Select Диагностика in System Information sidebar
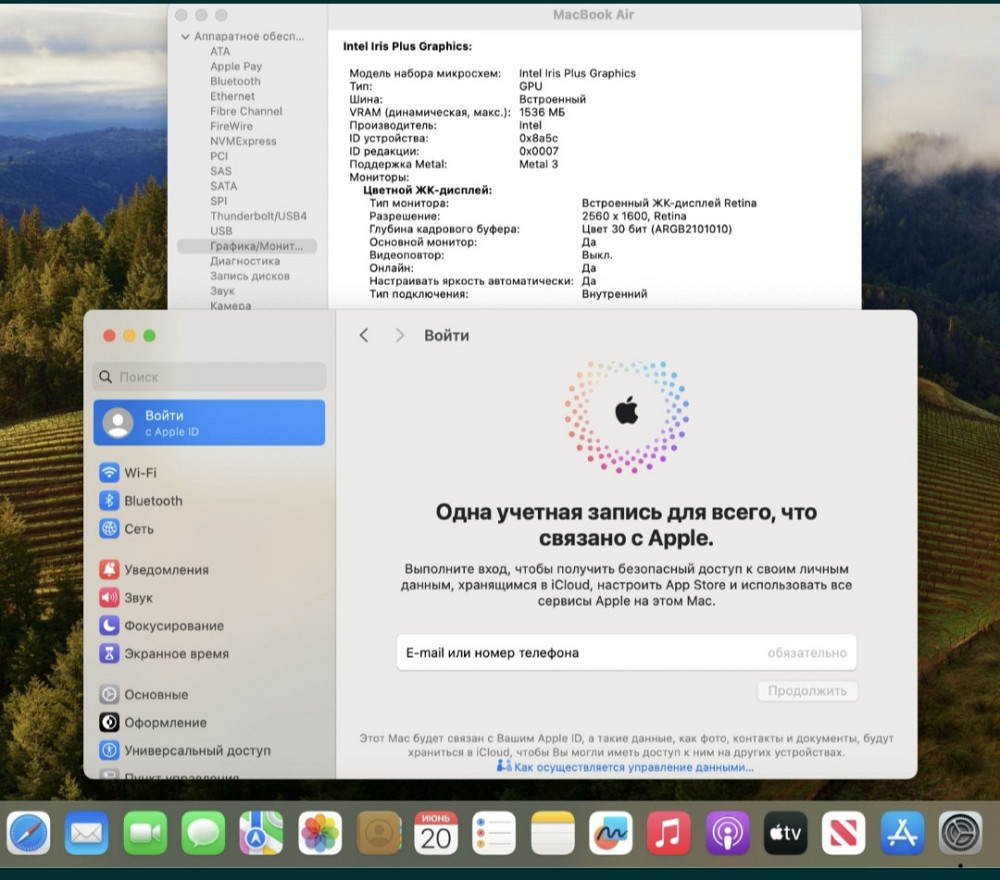Screen dimensions: 1000x880 (x=246, y=261)
